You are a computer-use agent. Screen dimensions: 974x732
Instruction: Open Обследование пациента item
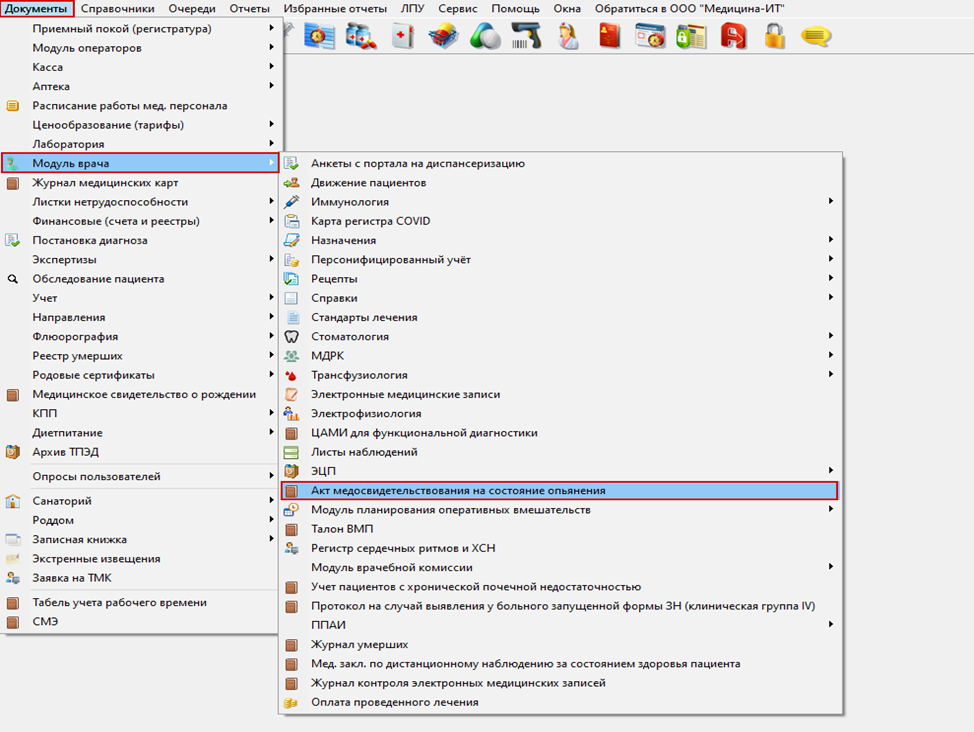[x=140, y=279]
